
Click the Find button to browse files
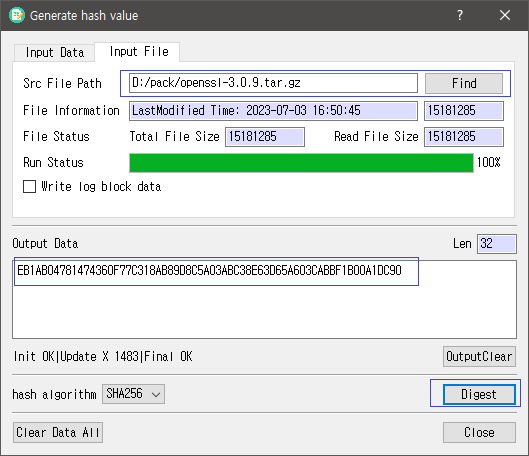[x=464, y=83]
